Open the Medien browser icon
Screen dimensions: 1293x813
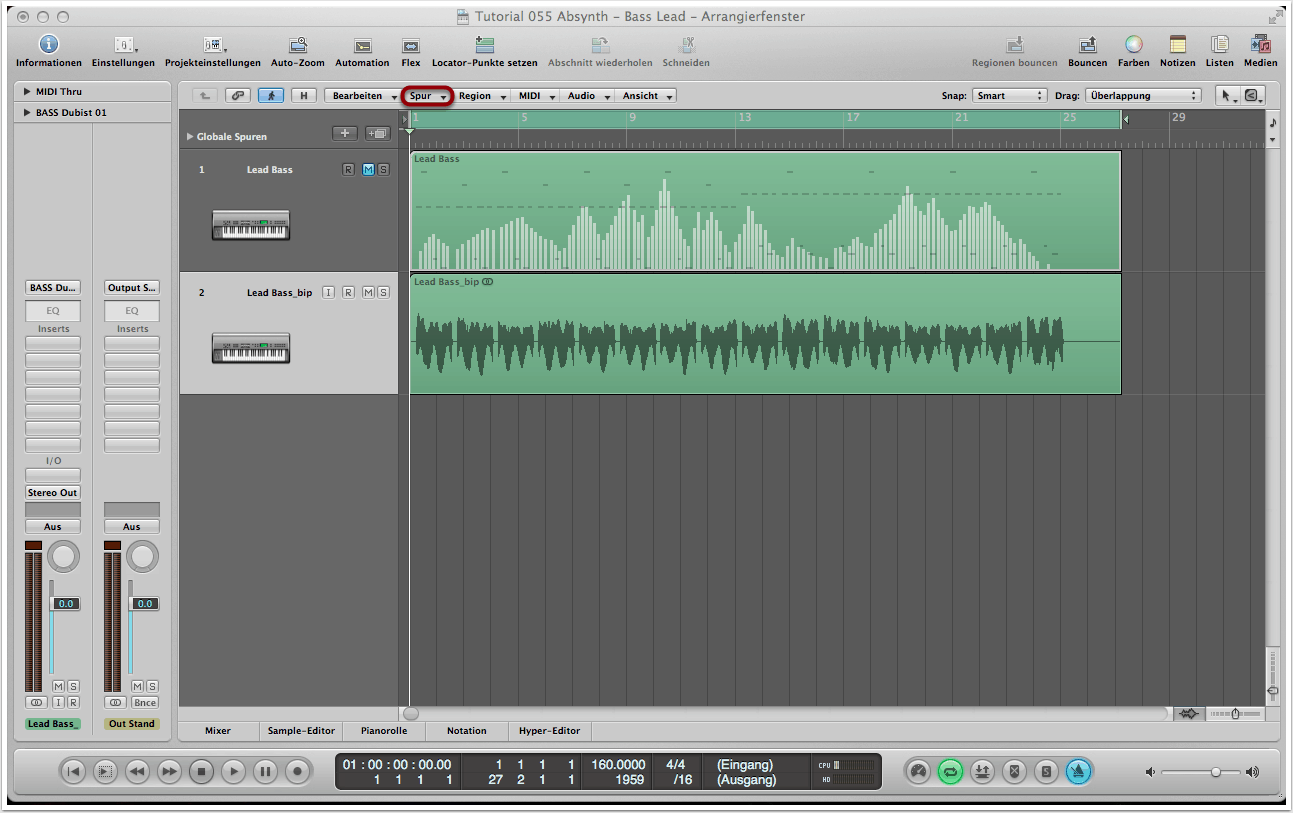pyautogui.click(x=1260, y=45)
